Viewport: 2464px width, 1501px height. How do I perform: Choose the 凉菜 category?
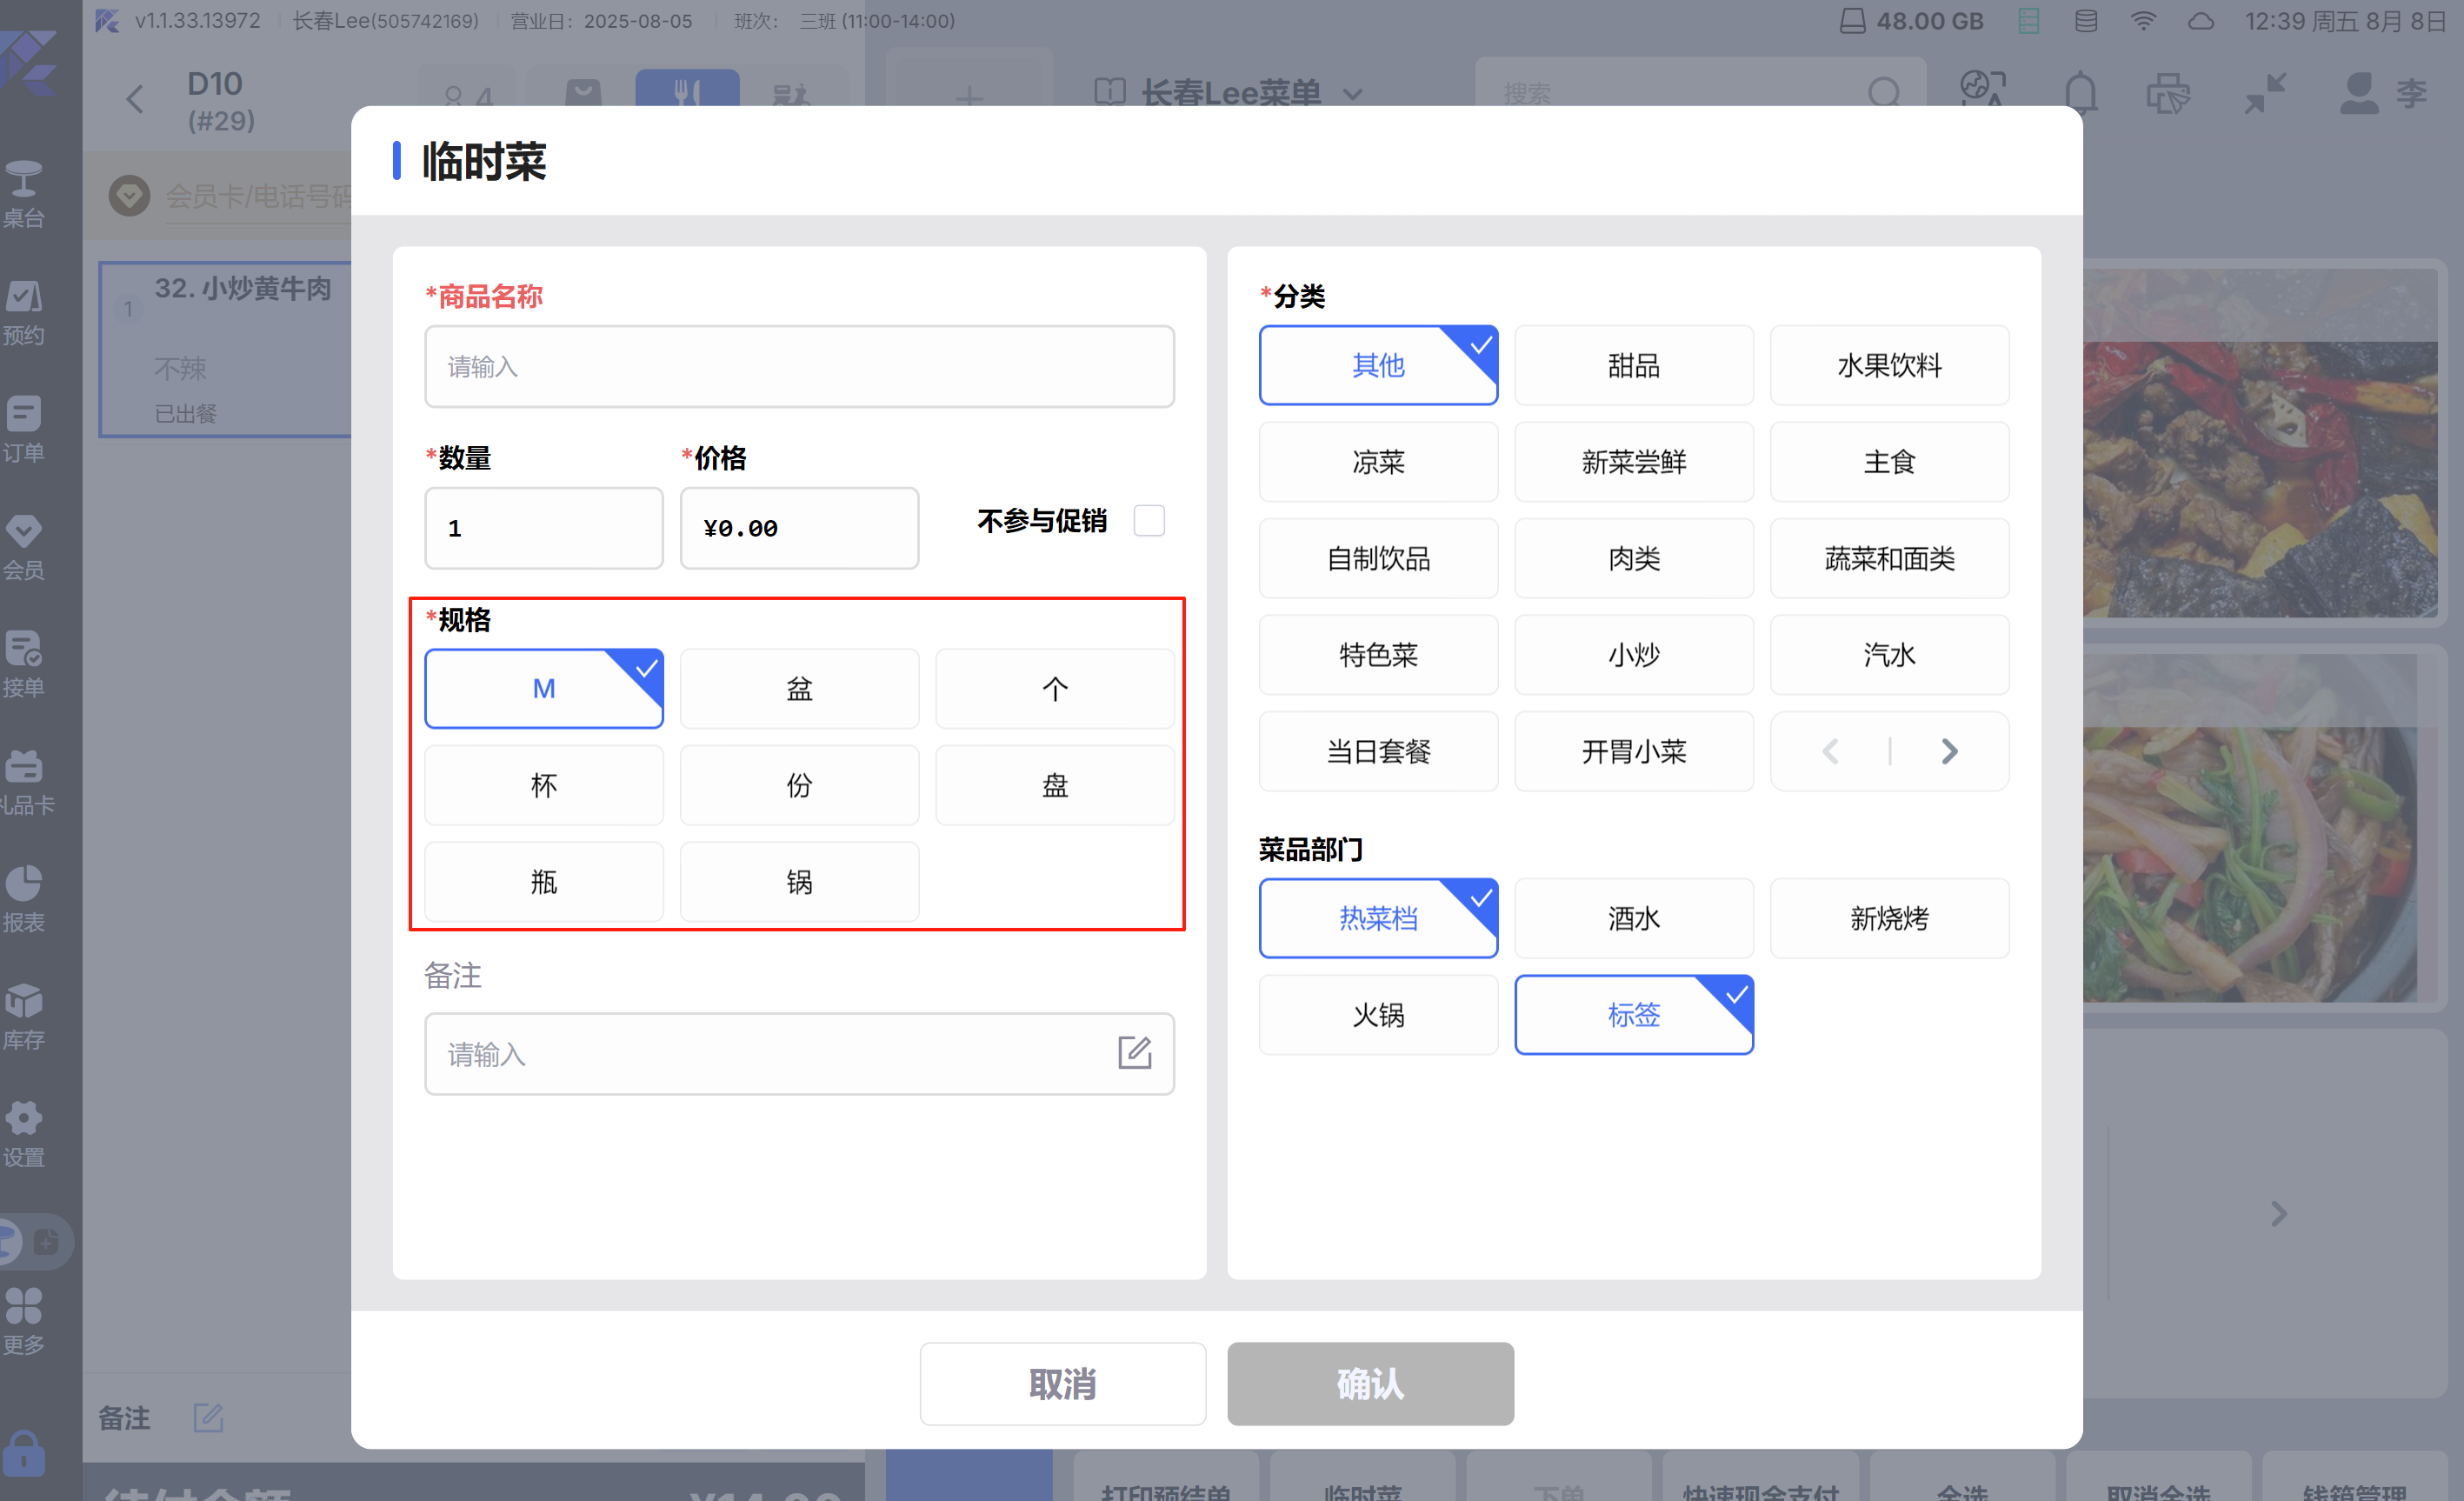(1378, 461)
